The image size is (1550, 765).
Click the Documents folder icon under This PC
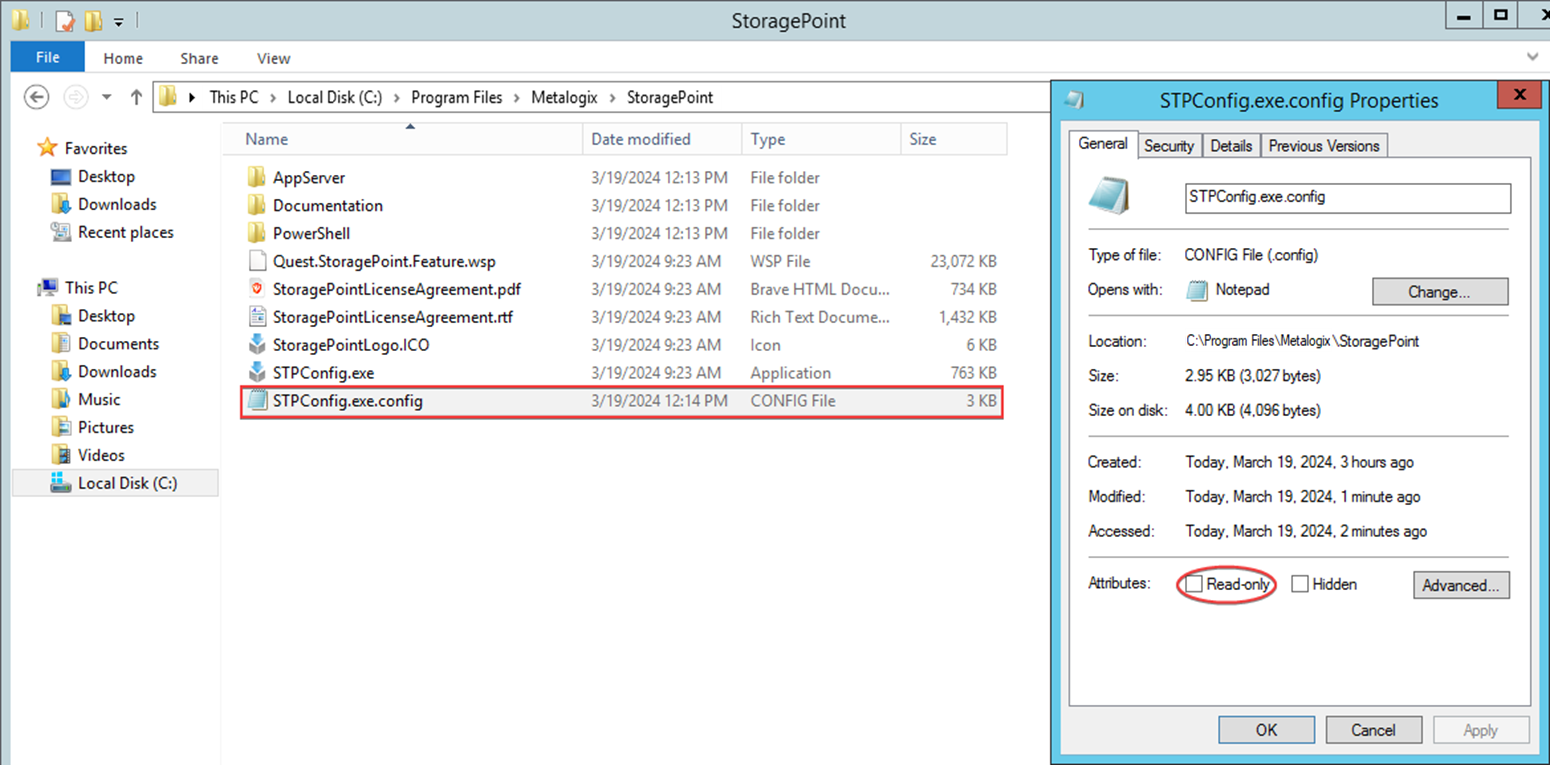point(61,343)
